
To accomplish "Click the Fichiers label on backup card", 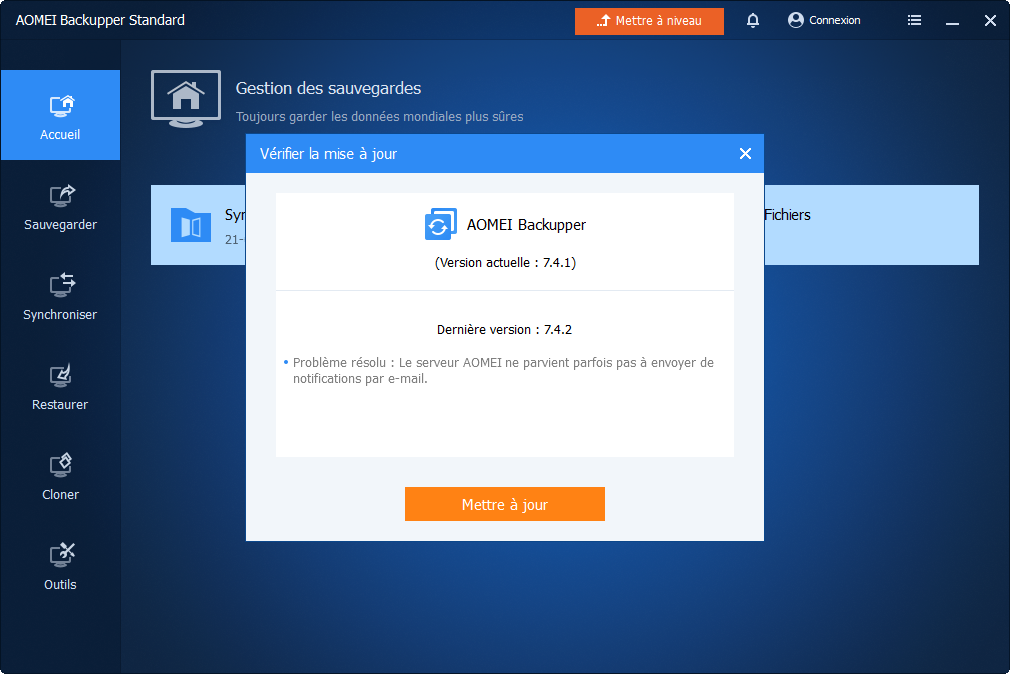I will pos(787,215).
